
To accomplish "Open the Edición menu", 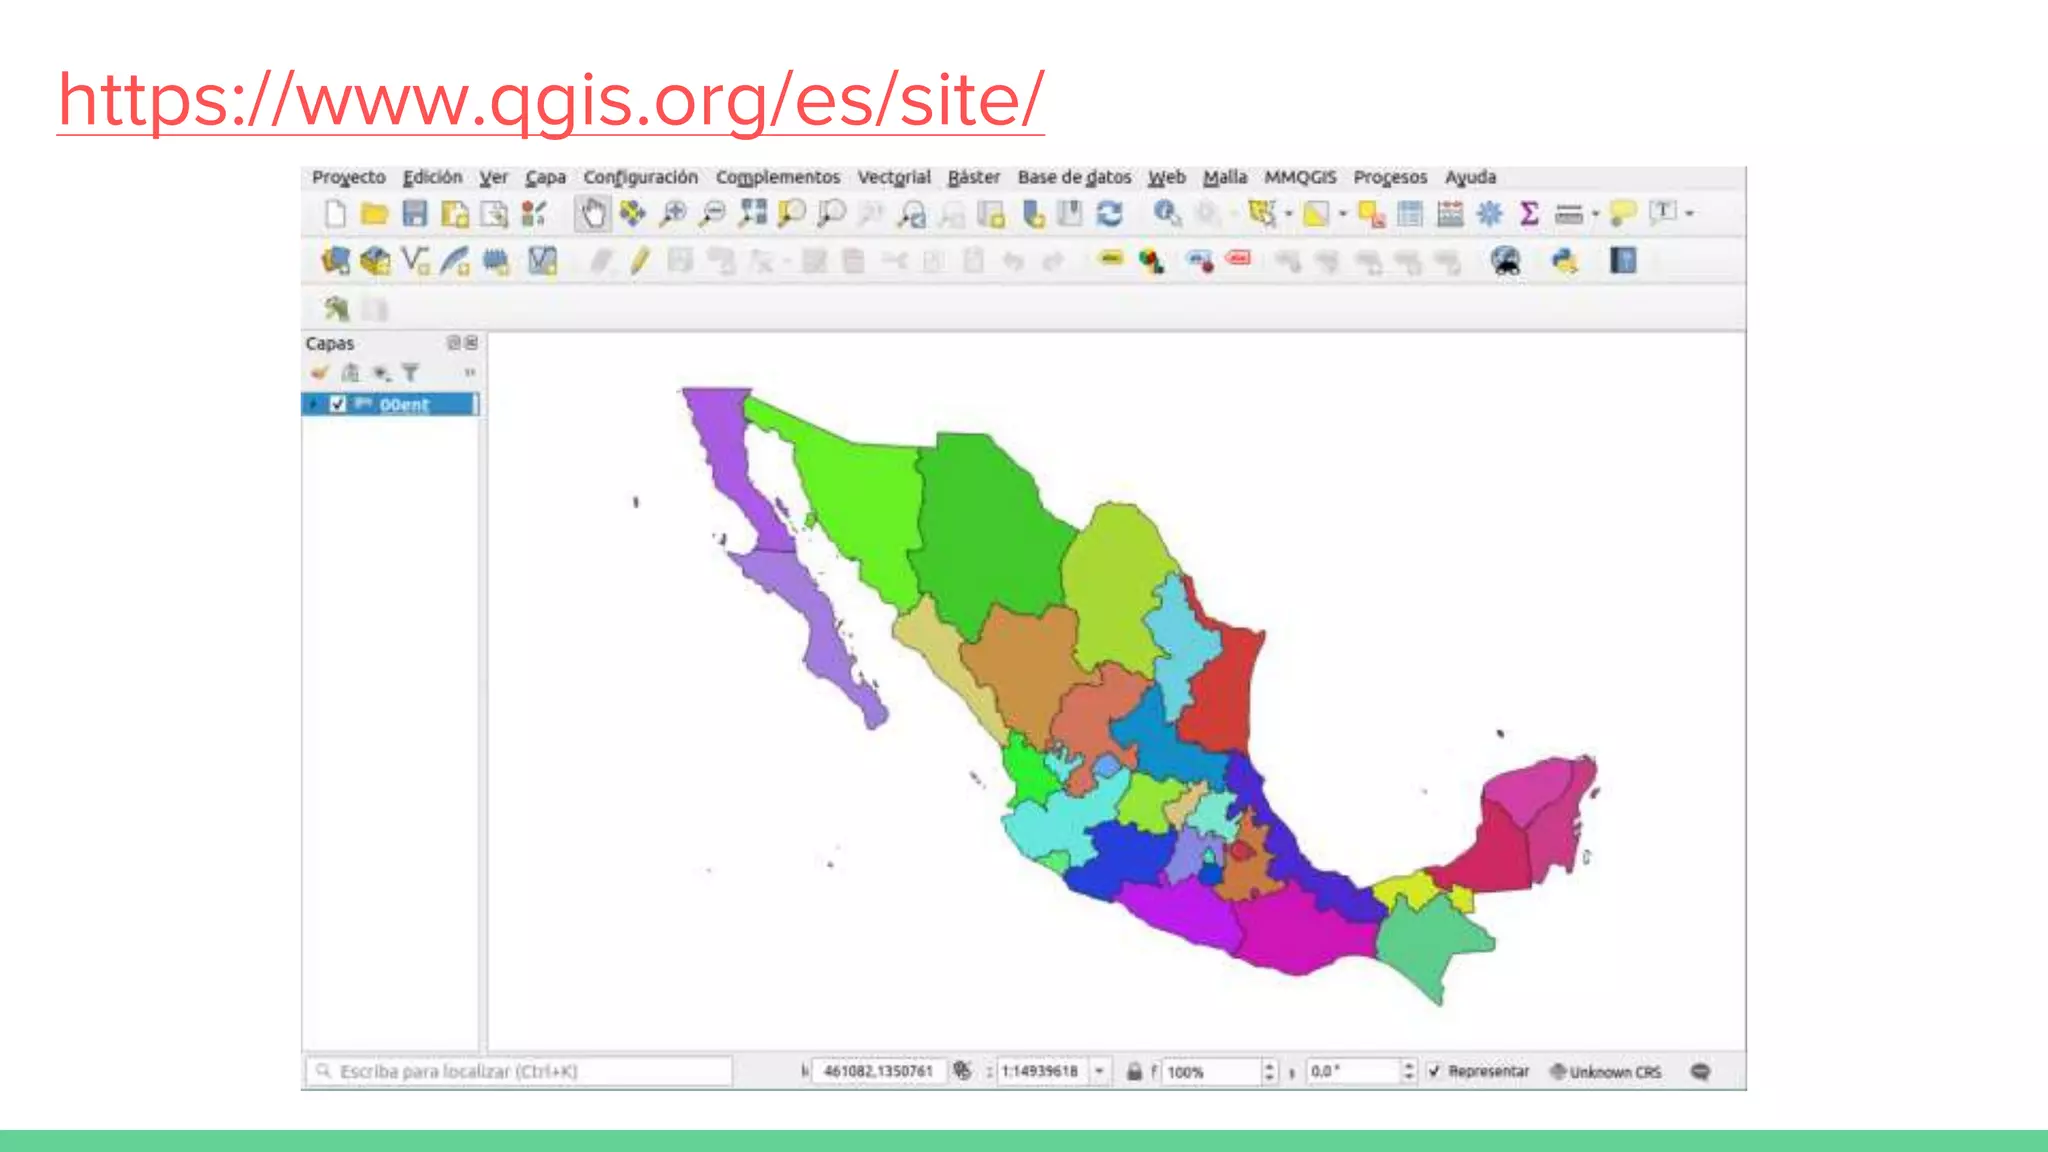I will [432, 177].
